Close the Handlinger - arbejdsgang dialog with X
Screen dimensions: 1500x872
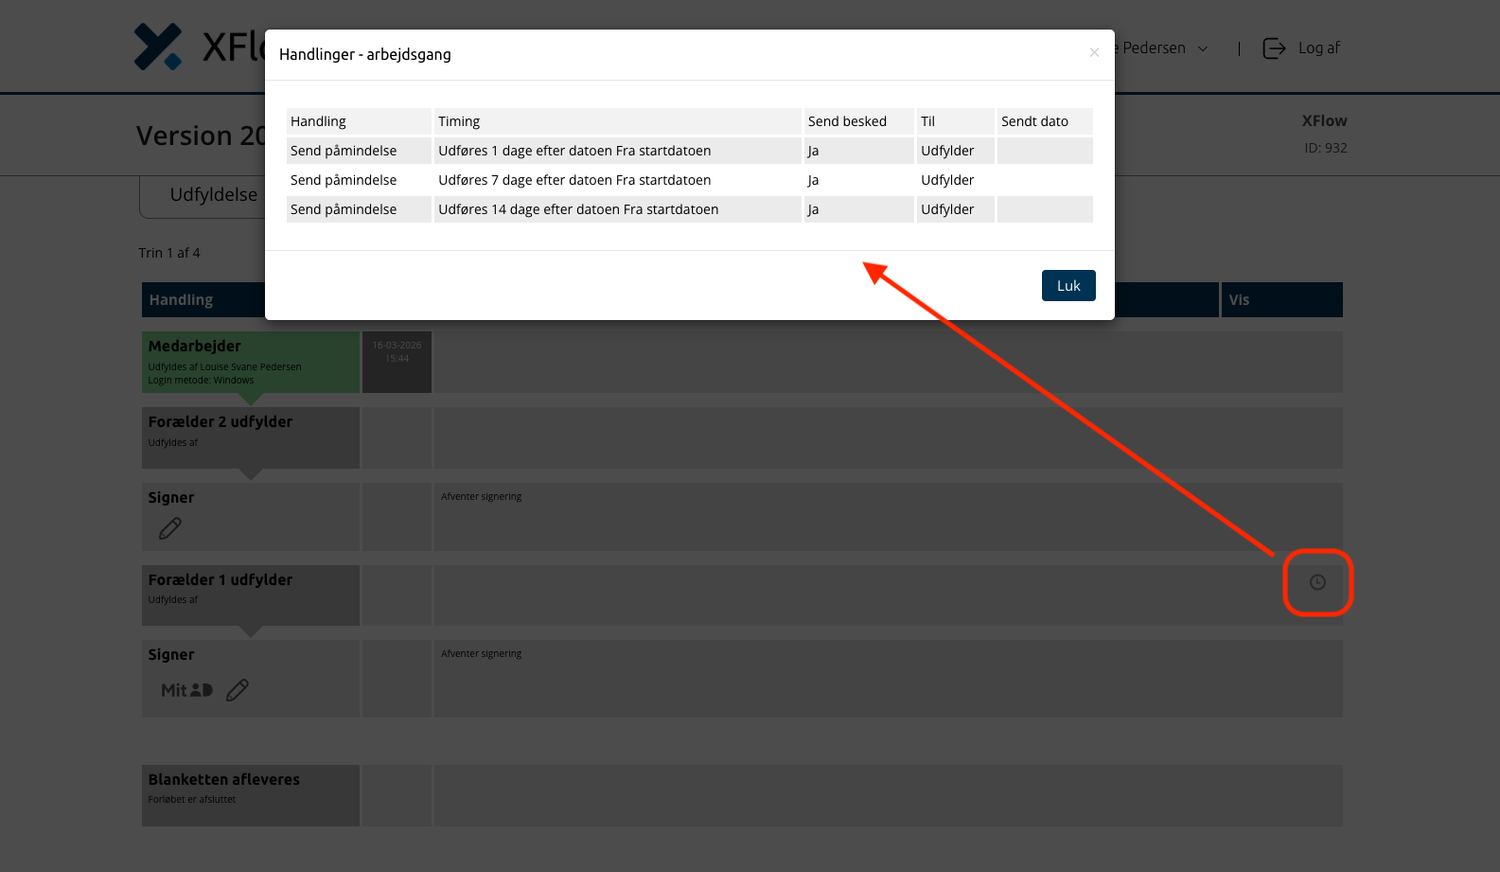1094,52
